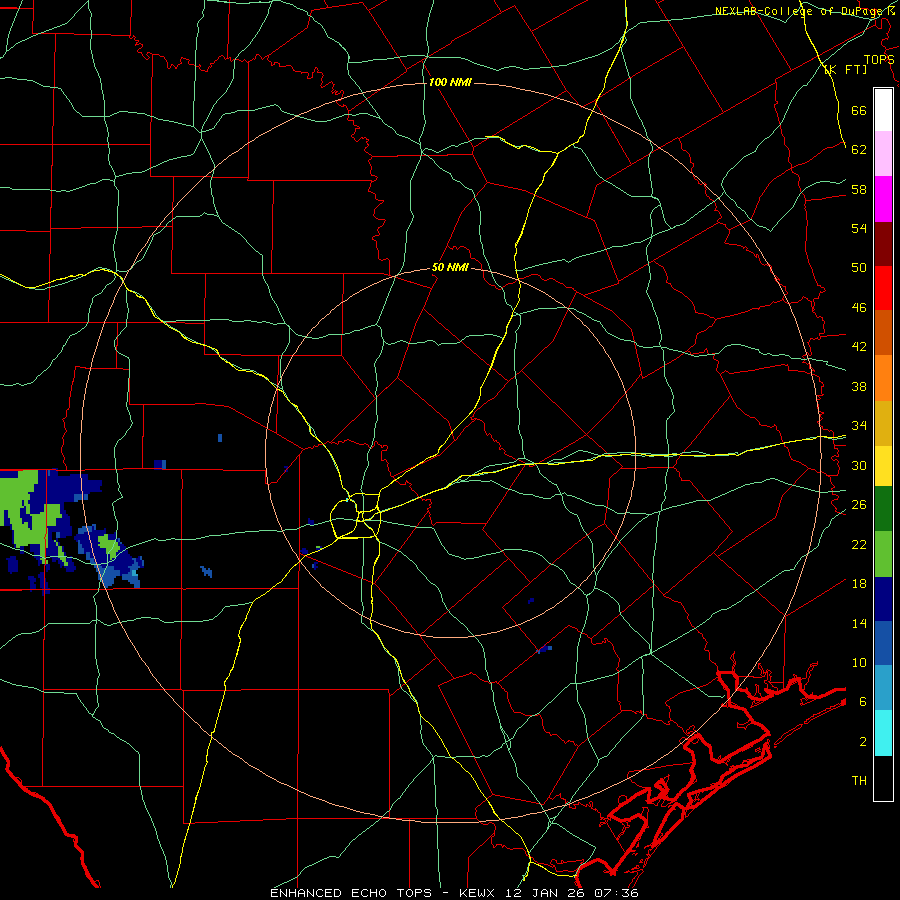Viewport: 900px width, 900px height.
Task: Click the bright red 46 kft color band
Action: click(x=883, y=288)
